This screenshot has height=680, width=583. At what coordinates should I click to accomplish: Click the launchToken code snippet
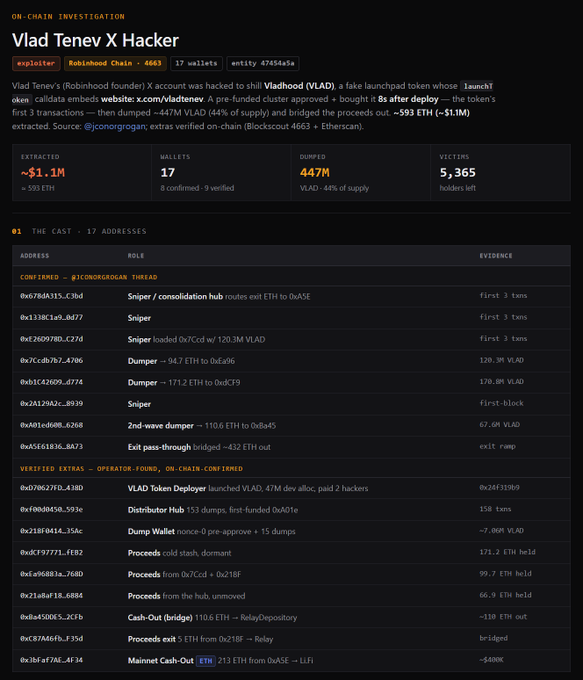point(478,86)
